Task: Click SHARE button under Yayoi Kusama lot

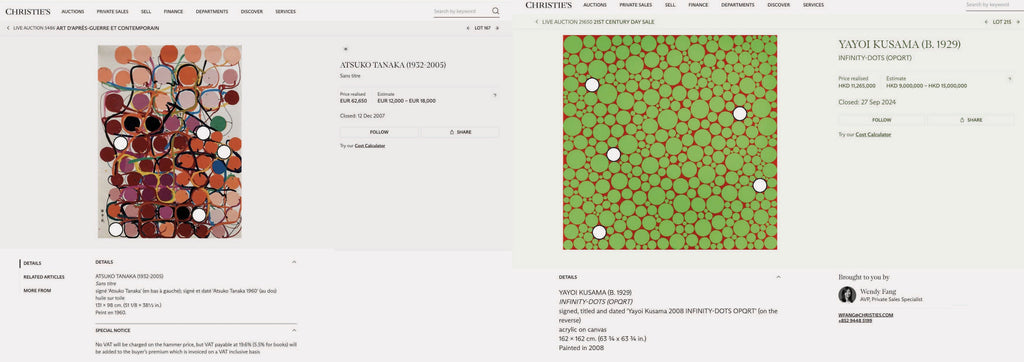Action: 970,120
